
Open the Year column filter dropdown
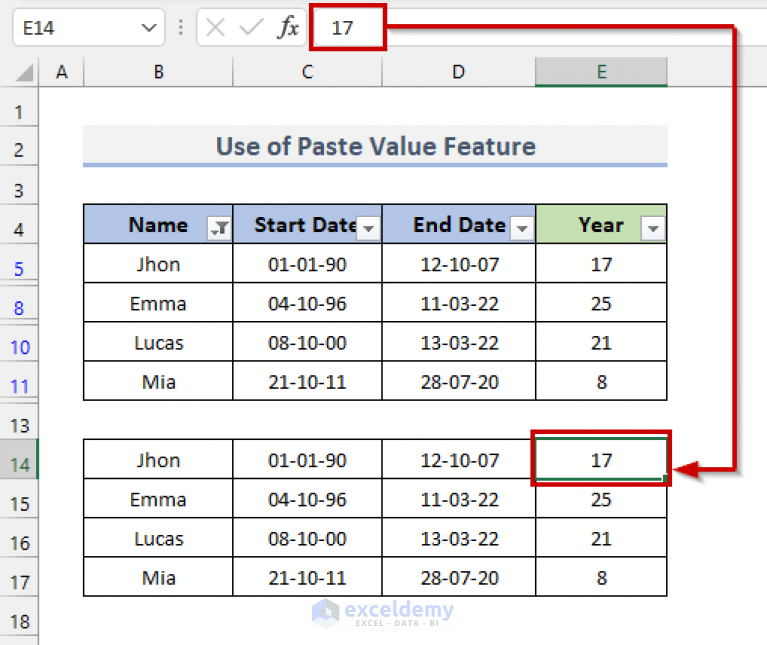(653, 229)
